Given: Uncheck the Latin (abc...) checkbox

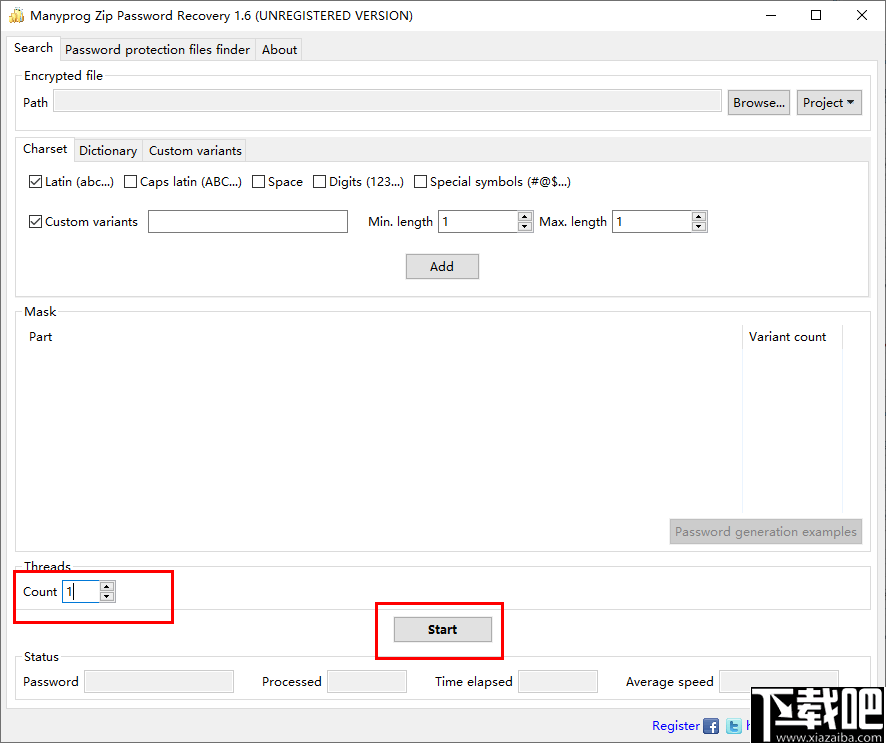Looking at the screenshot, I should tap(35, 181).
